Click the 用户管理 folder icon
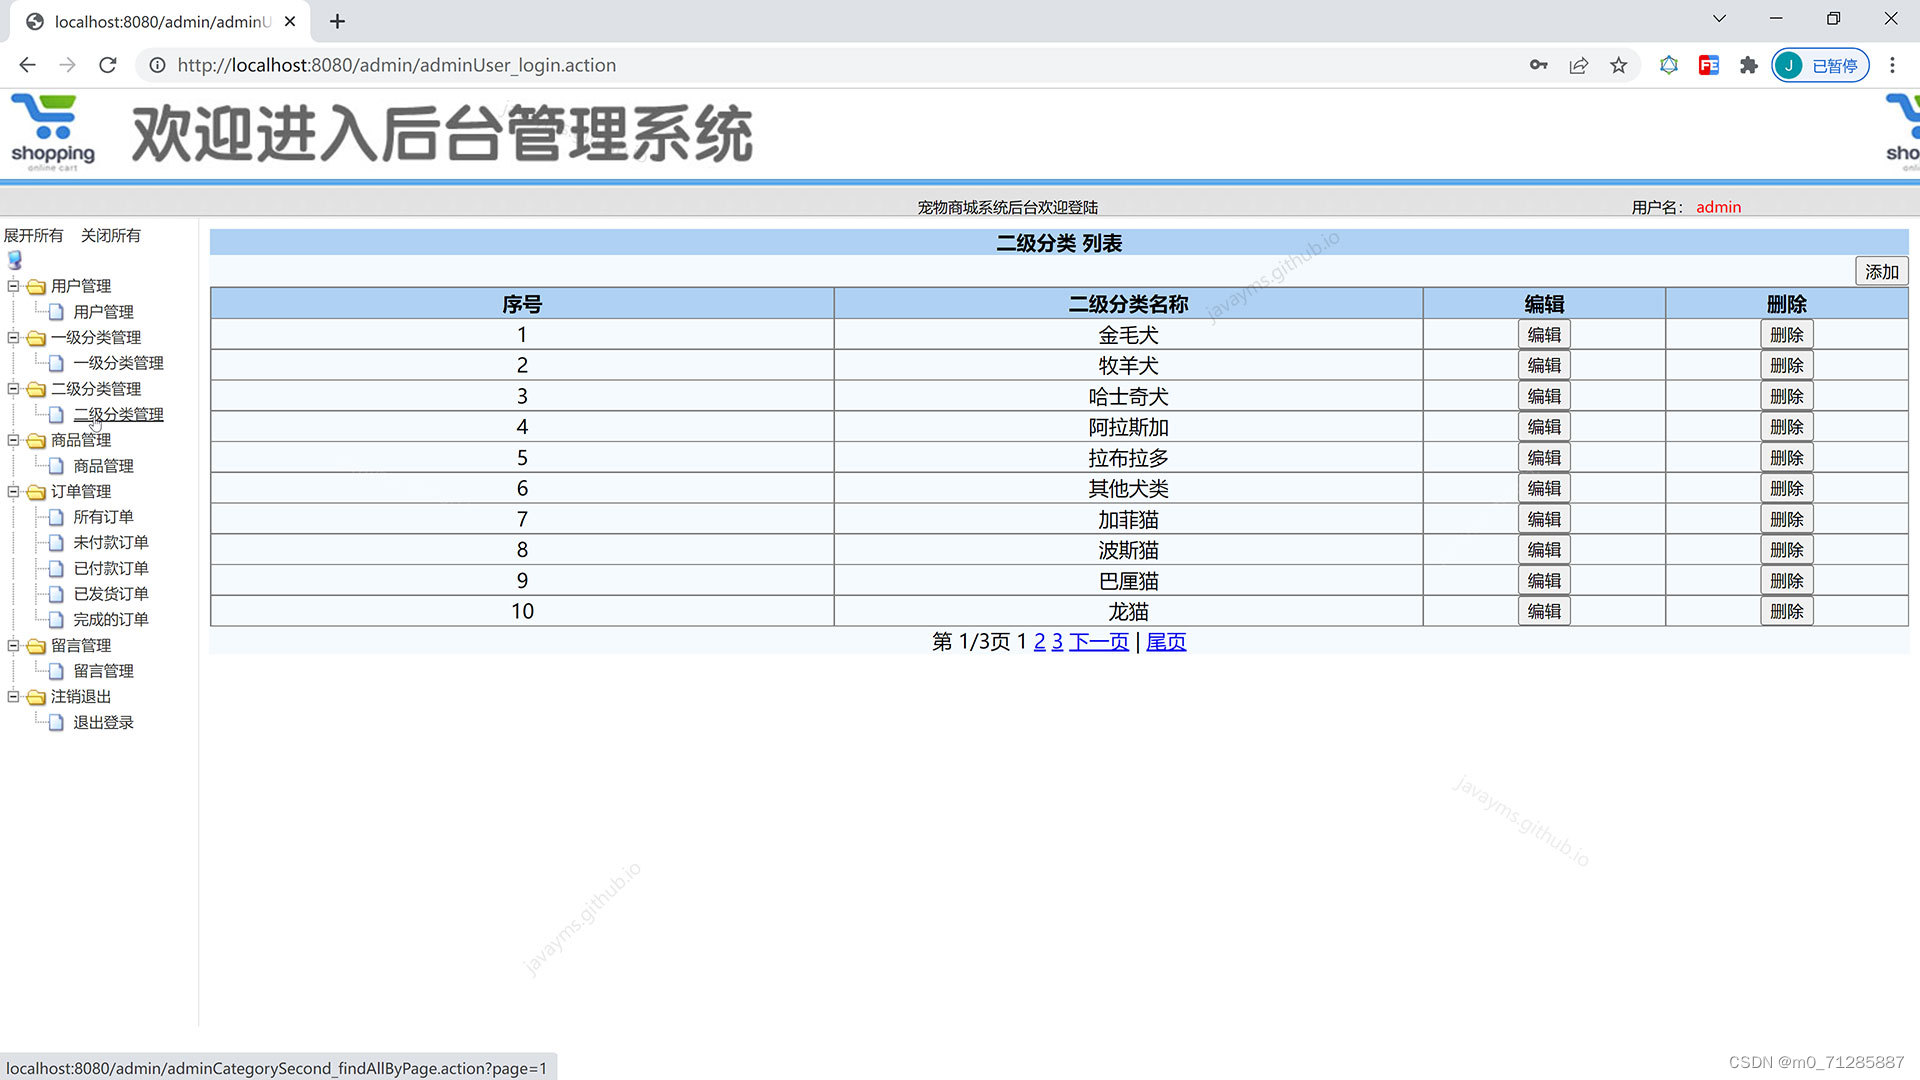 click(x=36, y=286)
